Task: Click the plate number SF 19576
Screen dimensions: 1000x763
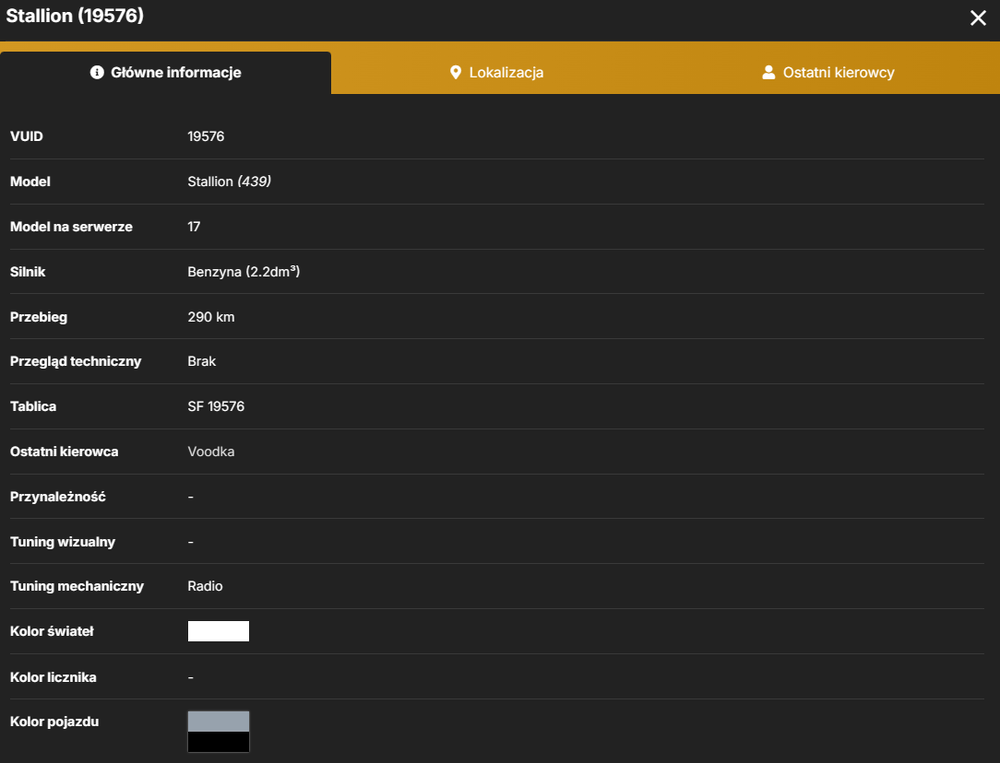Action: pos(216,406)
